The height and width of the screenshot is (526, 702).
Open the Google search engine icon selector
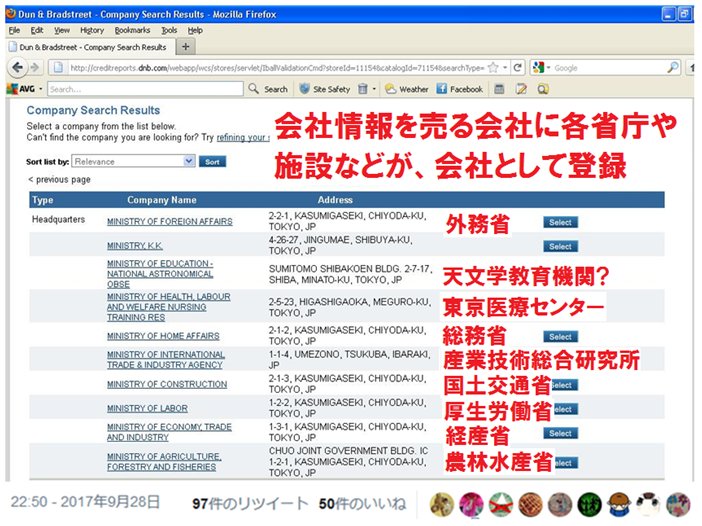point(541,68)
